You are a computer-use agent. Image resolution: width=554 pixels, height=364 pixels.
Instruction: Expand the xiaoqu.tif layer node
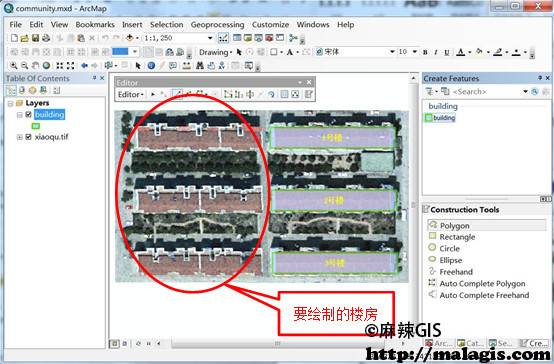(x=20, y=137)
